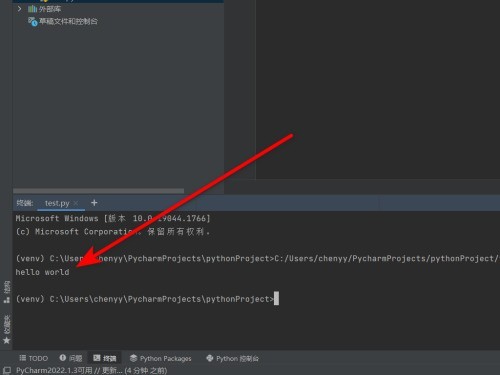Viewport: 500px width, 375px height.
Task: Open the Python Packages tool window
Action: coord(160,358)
